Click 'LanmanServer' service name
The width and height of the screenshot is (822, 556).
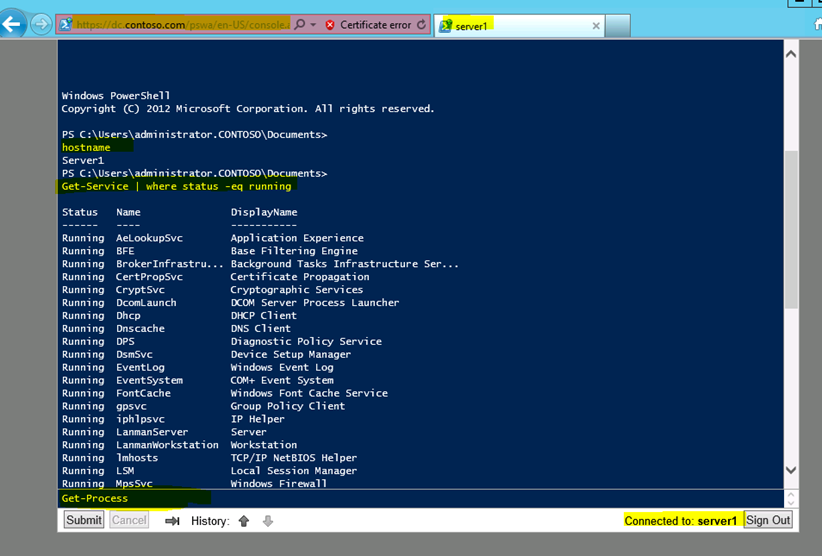point(152,432)
